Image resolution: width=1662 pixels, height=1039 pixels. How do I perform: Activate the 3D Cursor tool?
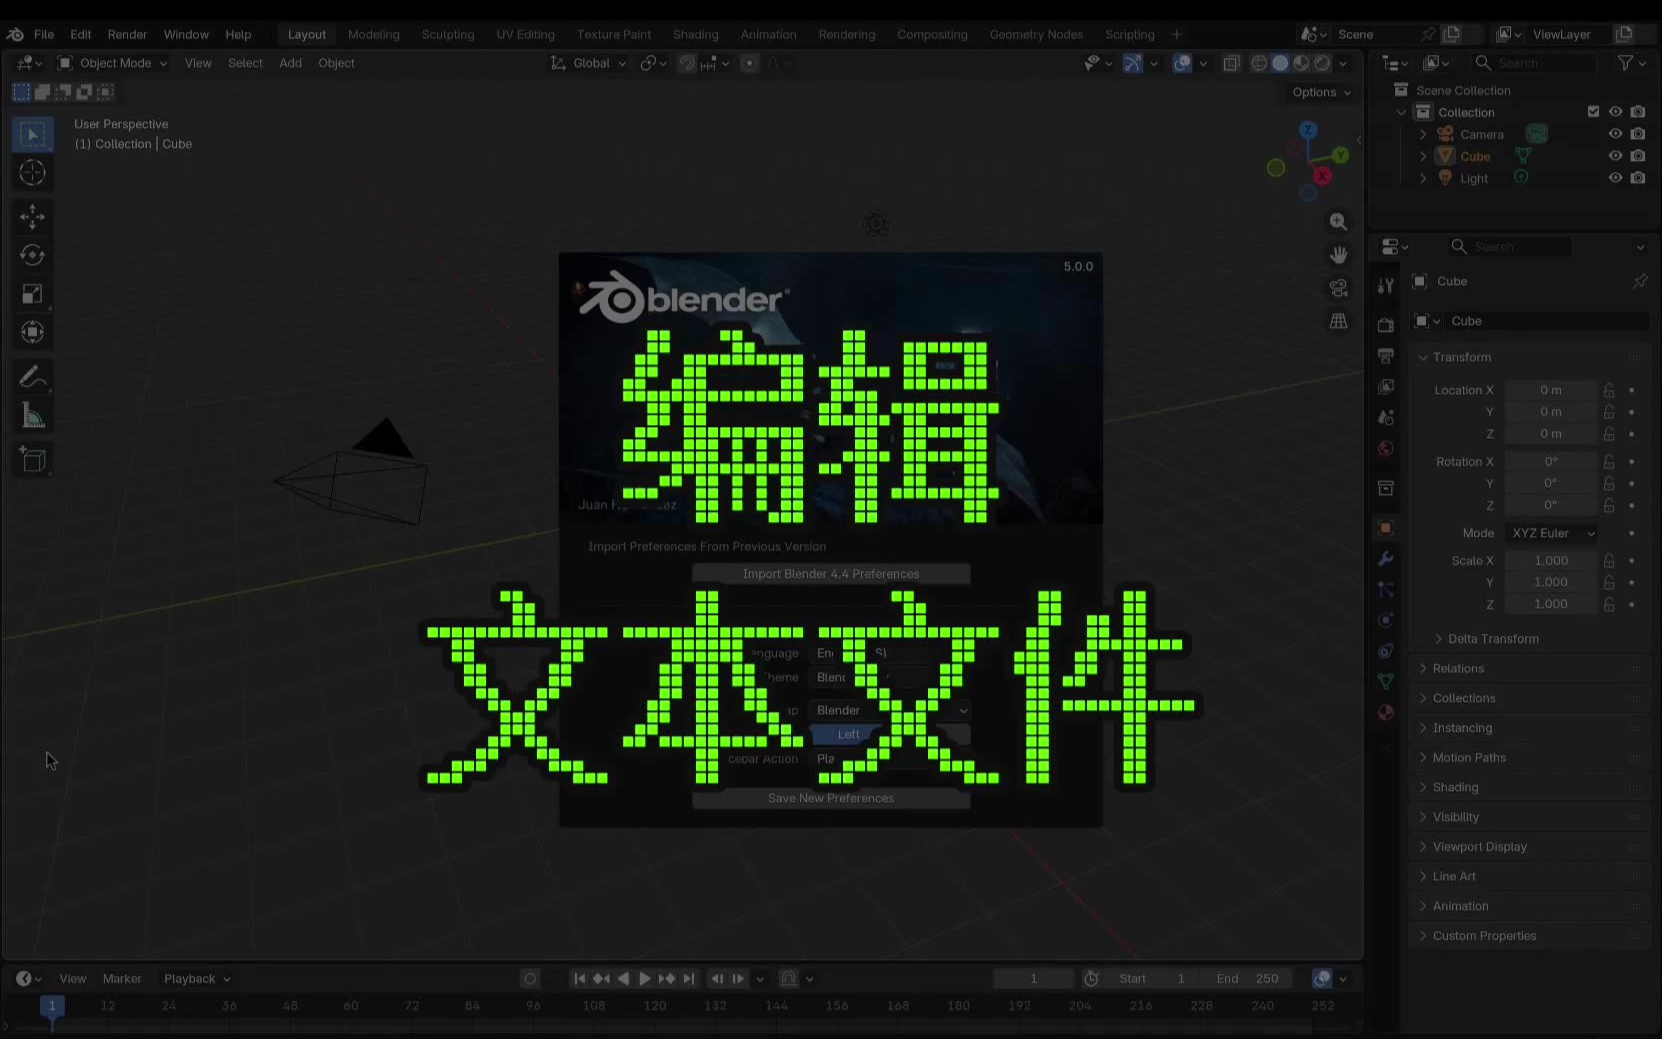pos(32,173)
